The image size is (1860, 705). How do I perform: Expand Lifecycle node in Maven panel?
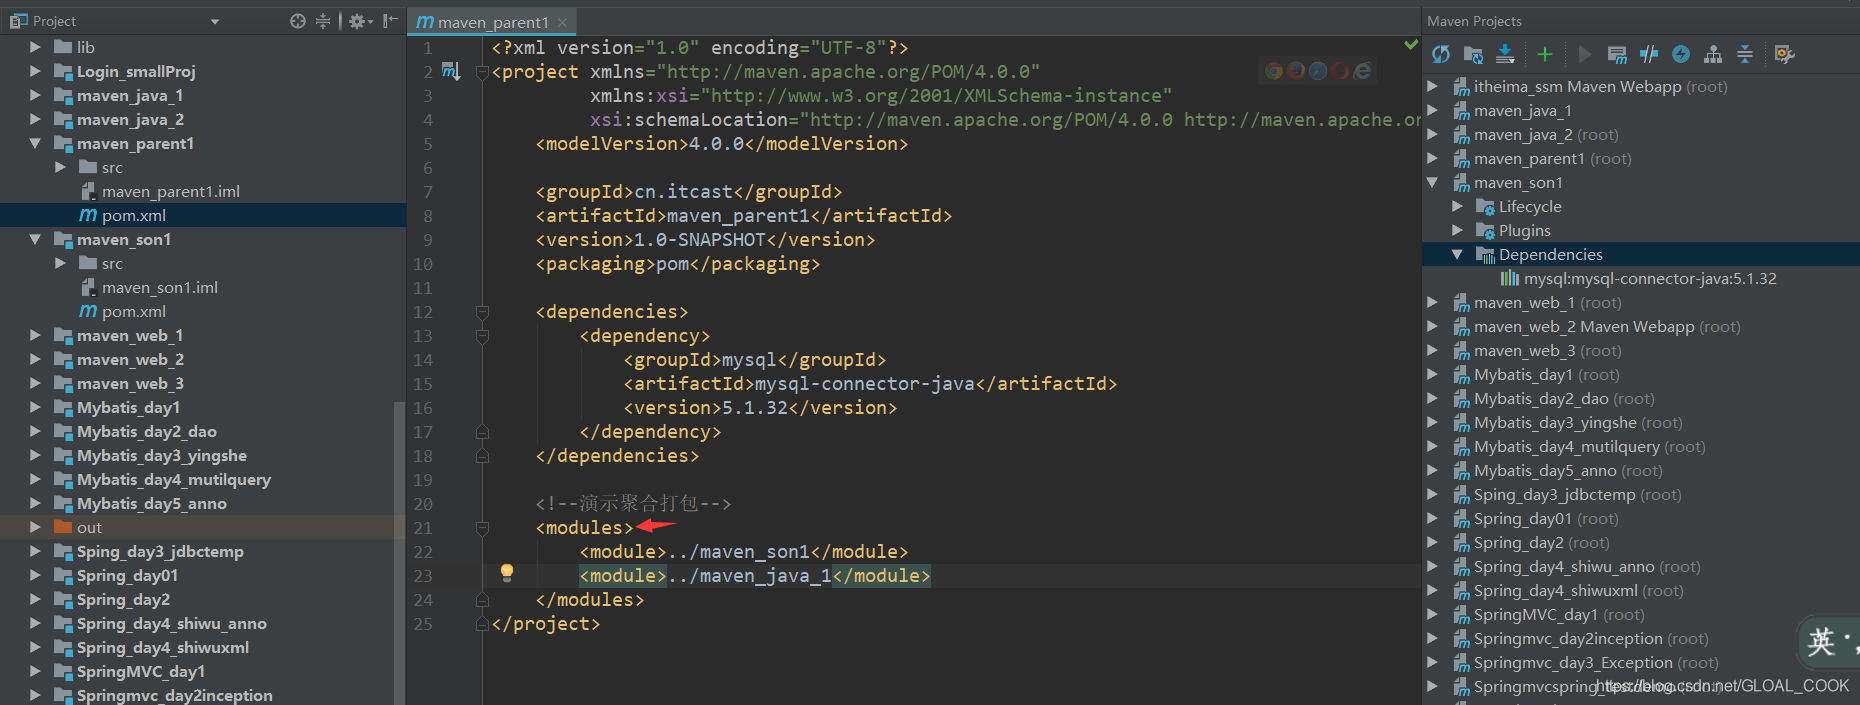point(1457,206)
